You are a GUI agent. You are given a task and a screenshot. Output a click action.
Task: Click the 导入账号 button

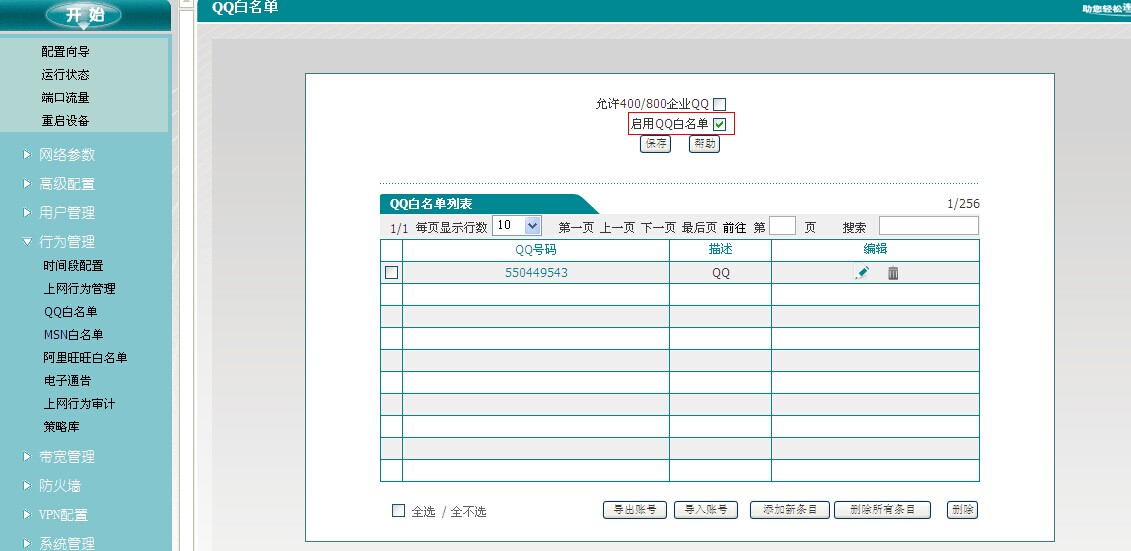tap(705, 510)
